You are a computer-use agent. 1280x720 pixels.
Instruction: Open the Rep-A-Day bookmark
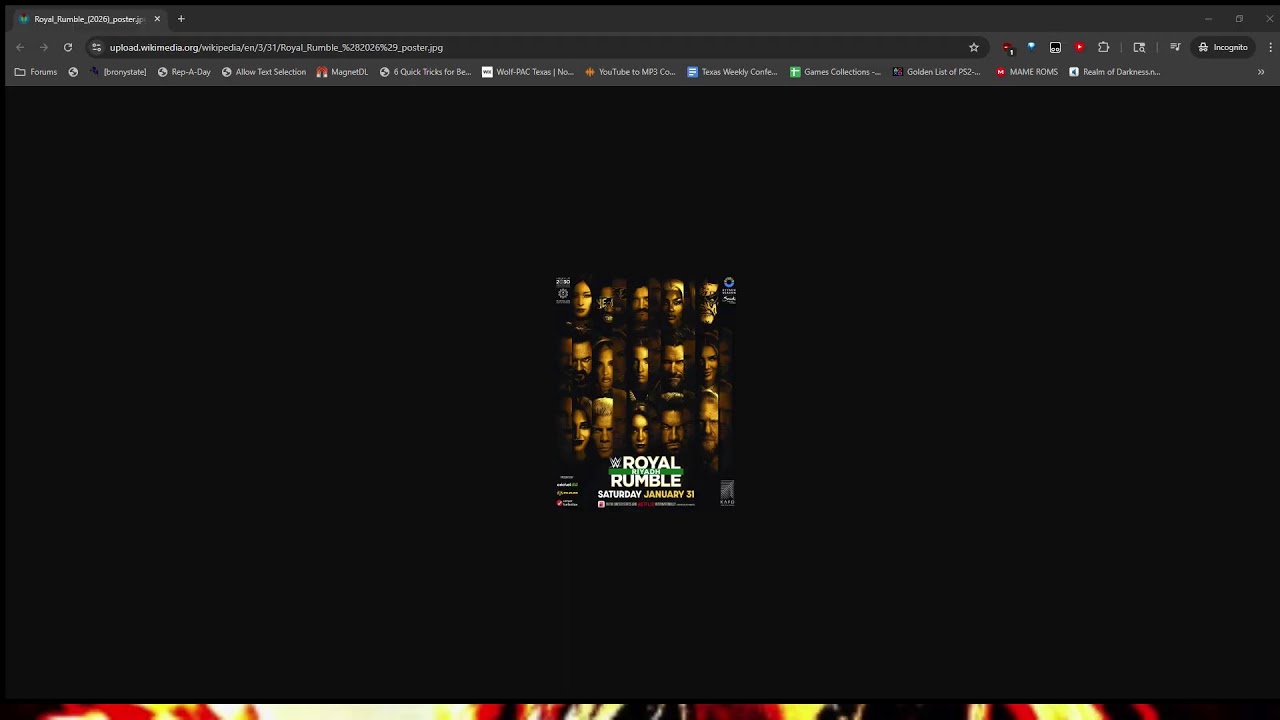pos(184,72)
